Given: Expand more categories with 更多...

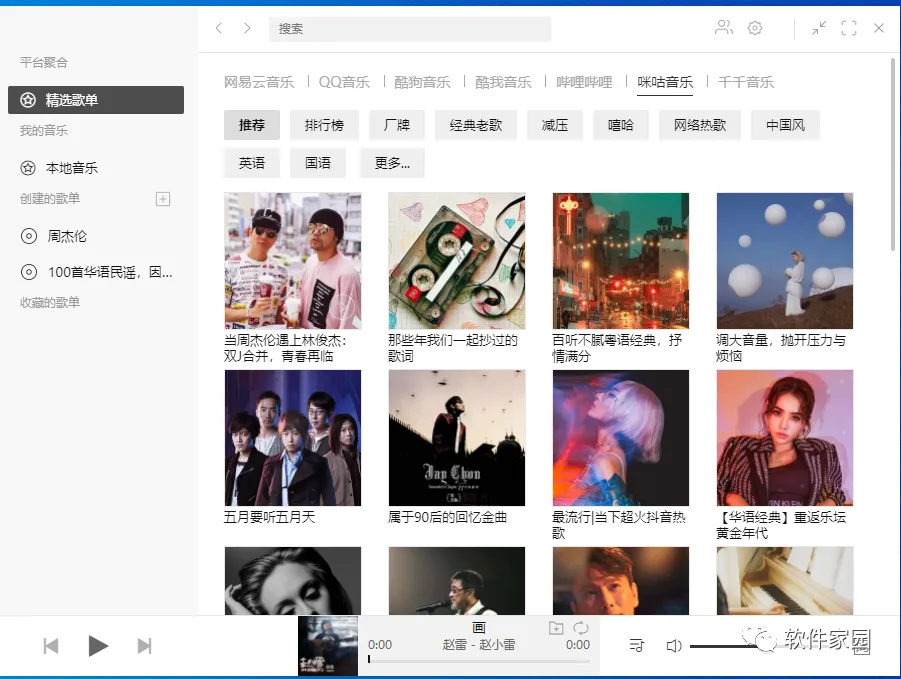Looking at the screenshot, I should 392,163.
